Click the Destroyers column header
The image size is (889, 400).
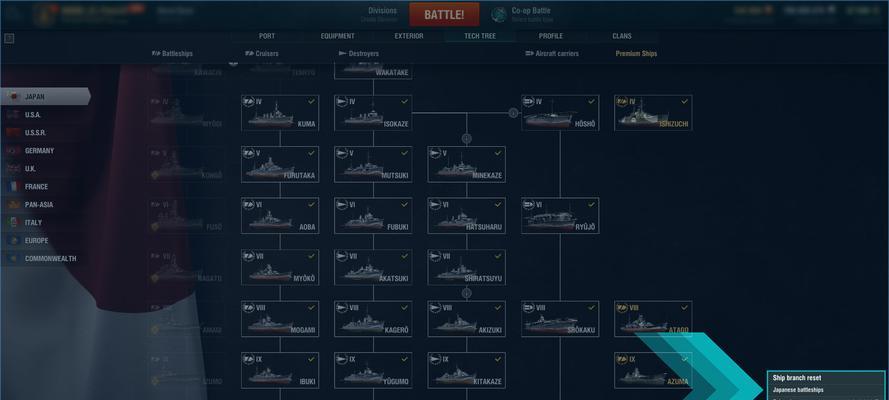[358, 54]
